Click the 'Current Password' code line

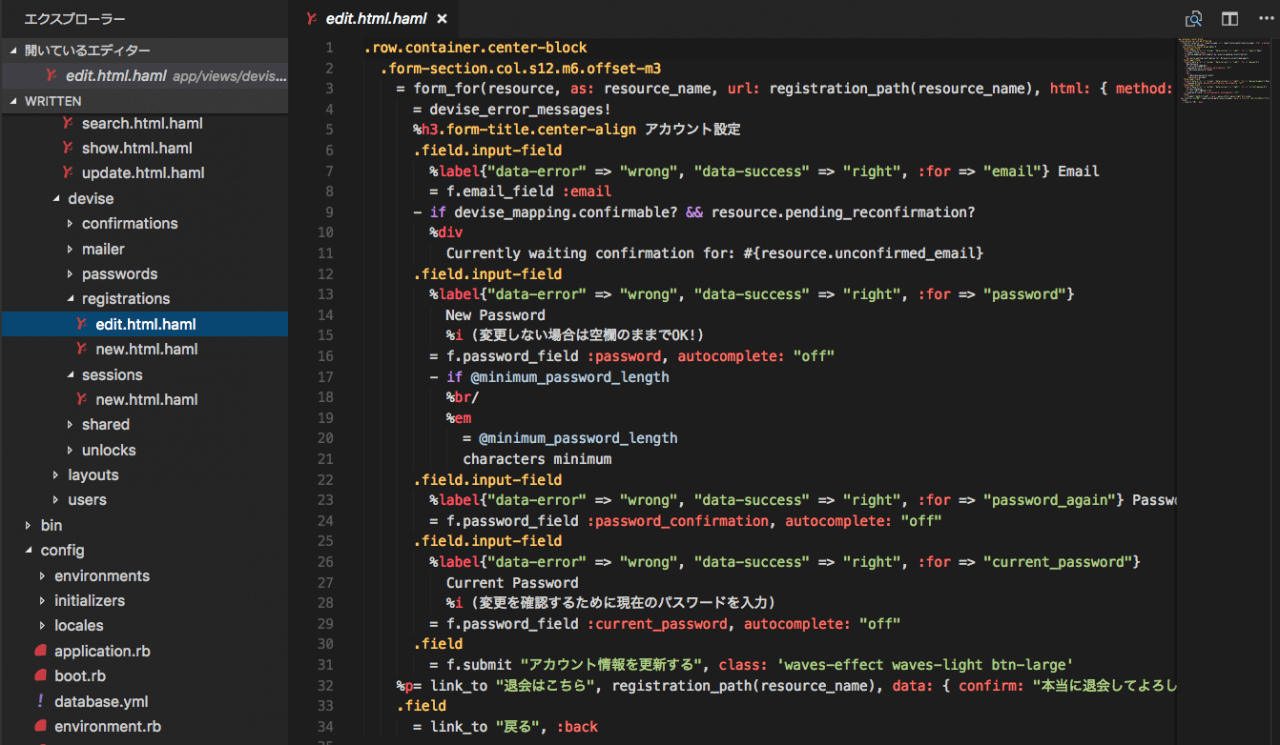[512, 582]
